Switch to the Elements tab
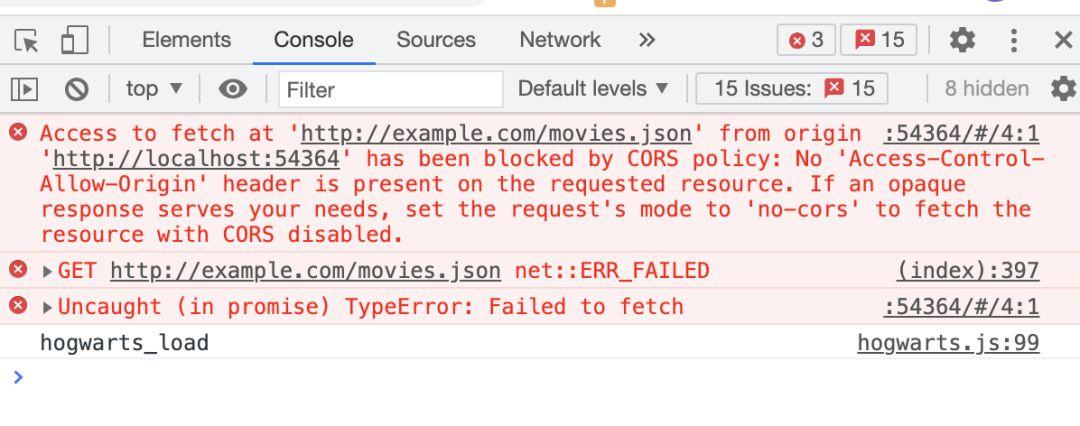1080x426 pixels. point(186,40)
